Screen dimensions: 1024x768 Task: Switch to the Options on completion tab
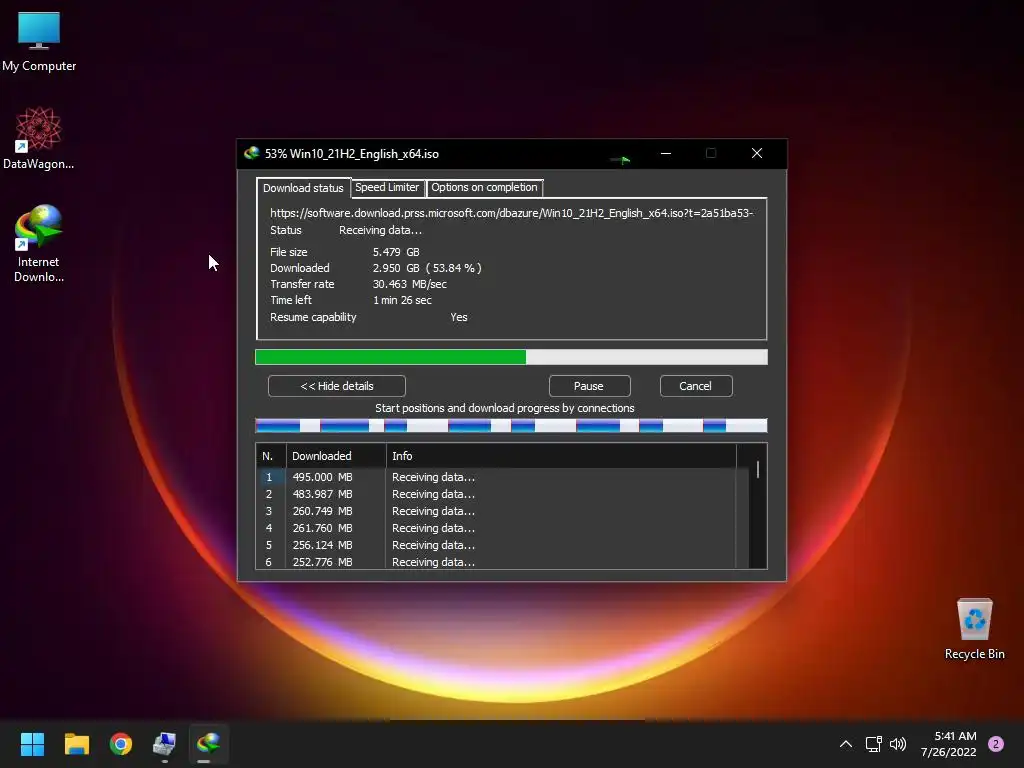pyautogui.click(x=484, y=187)
